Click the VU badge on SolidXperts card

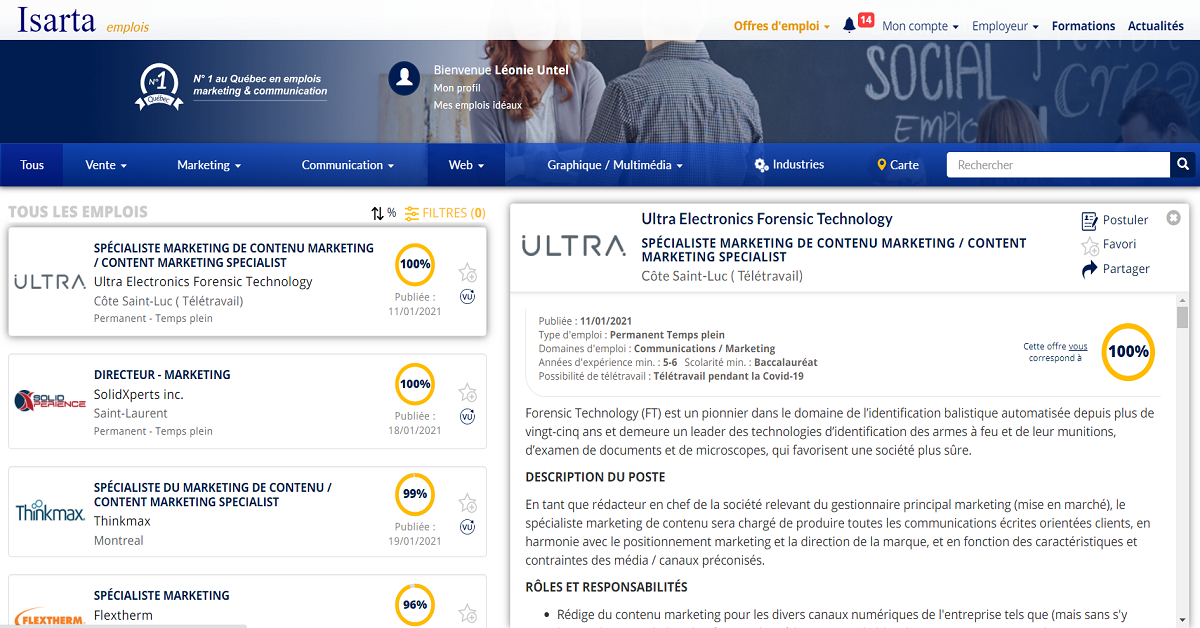click(467, 416)
